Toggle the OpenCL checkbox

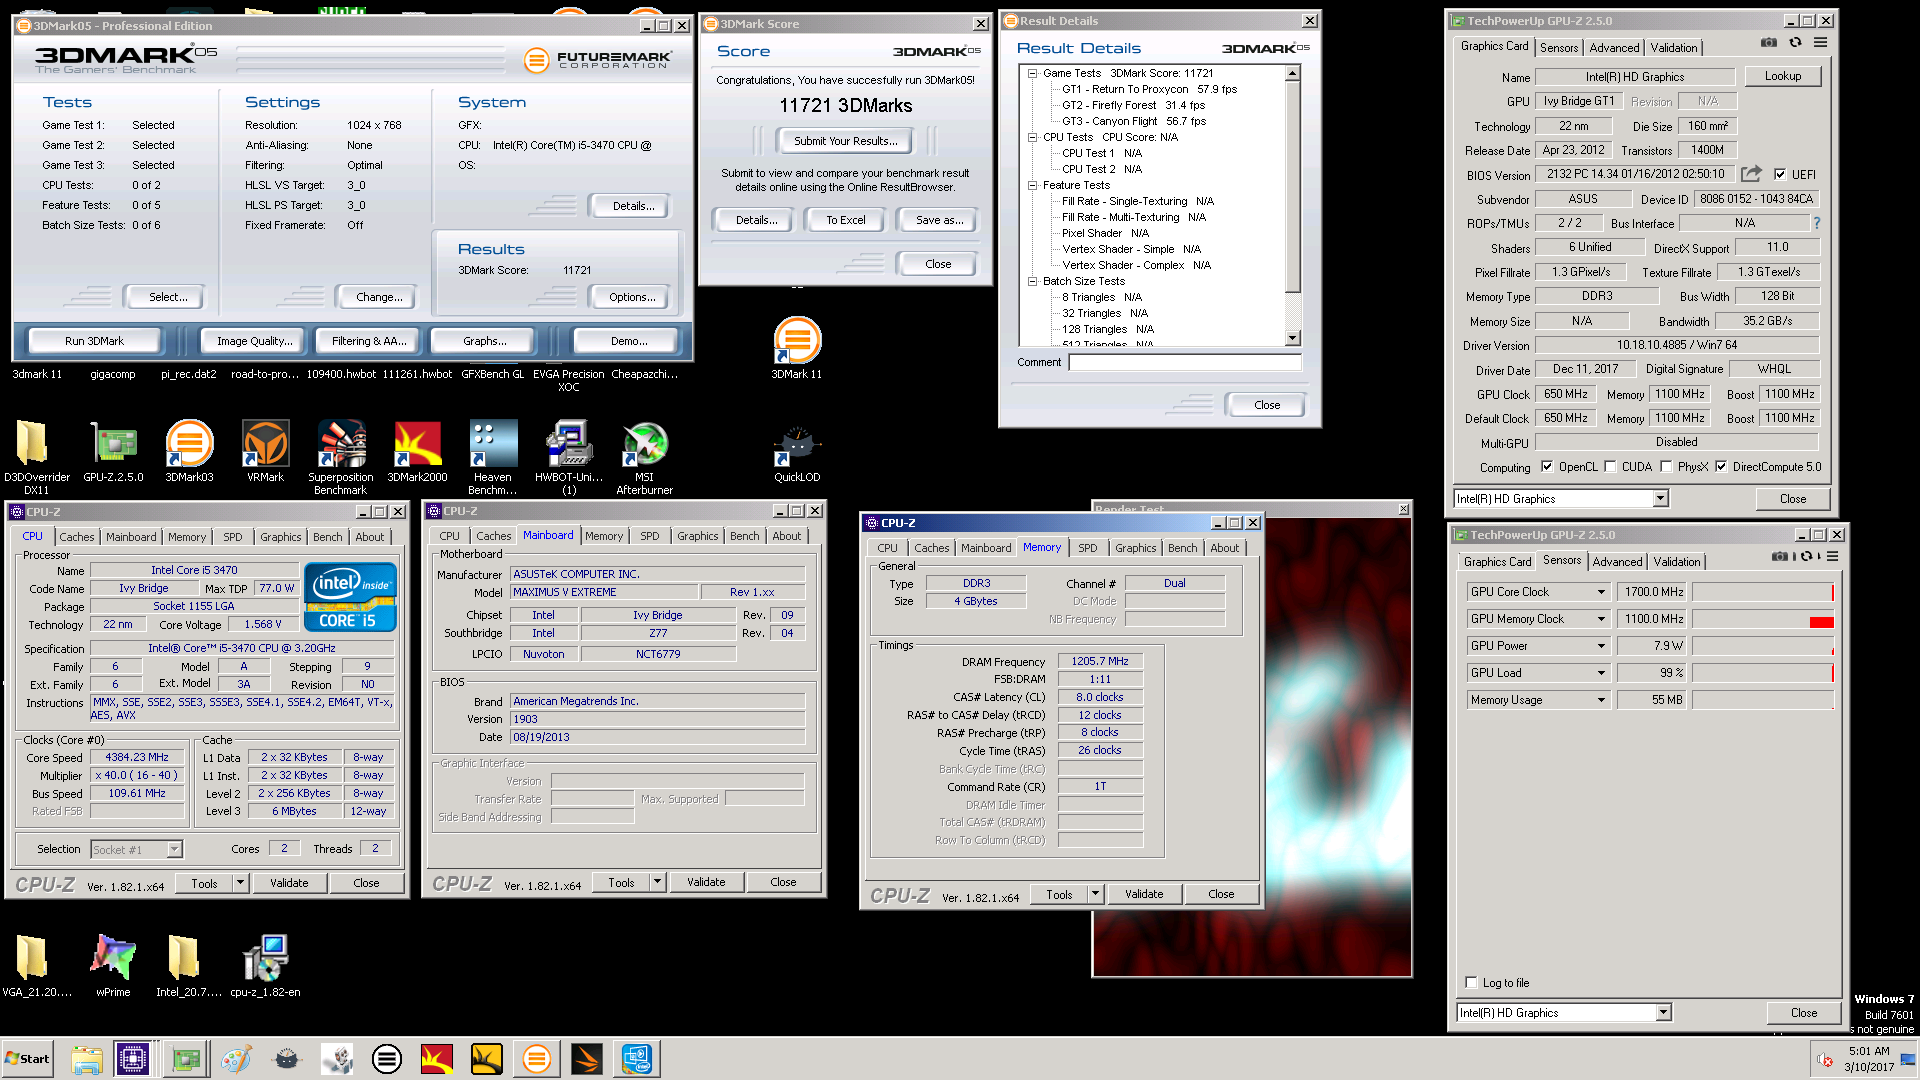pyautogui.click(x=1547, y=467)
